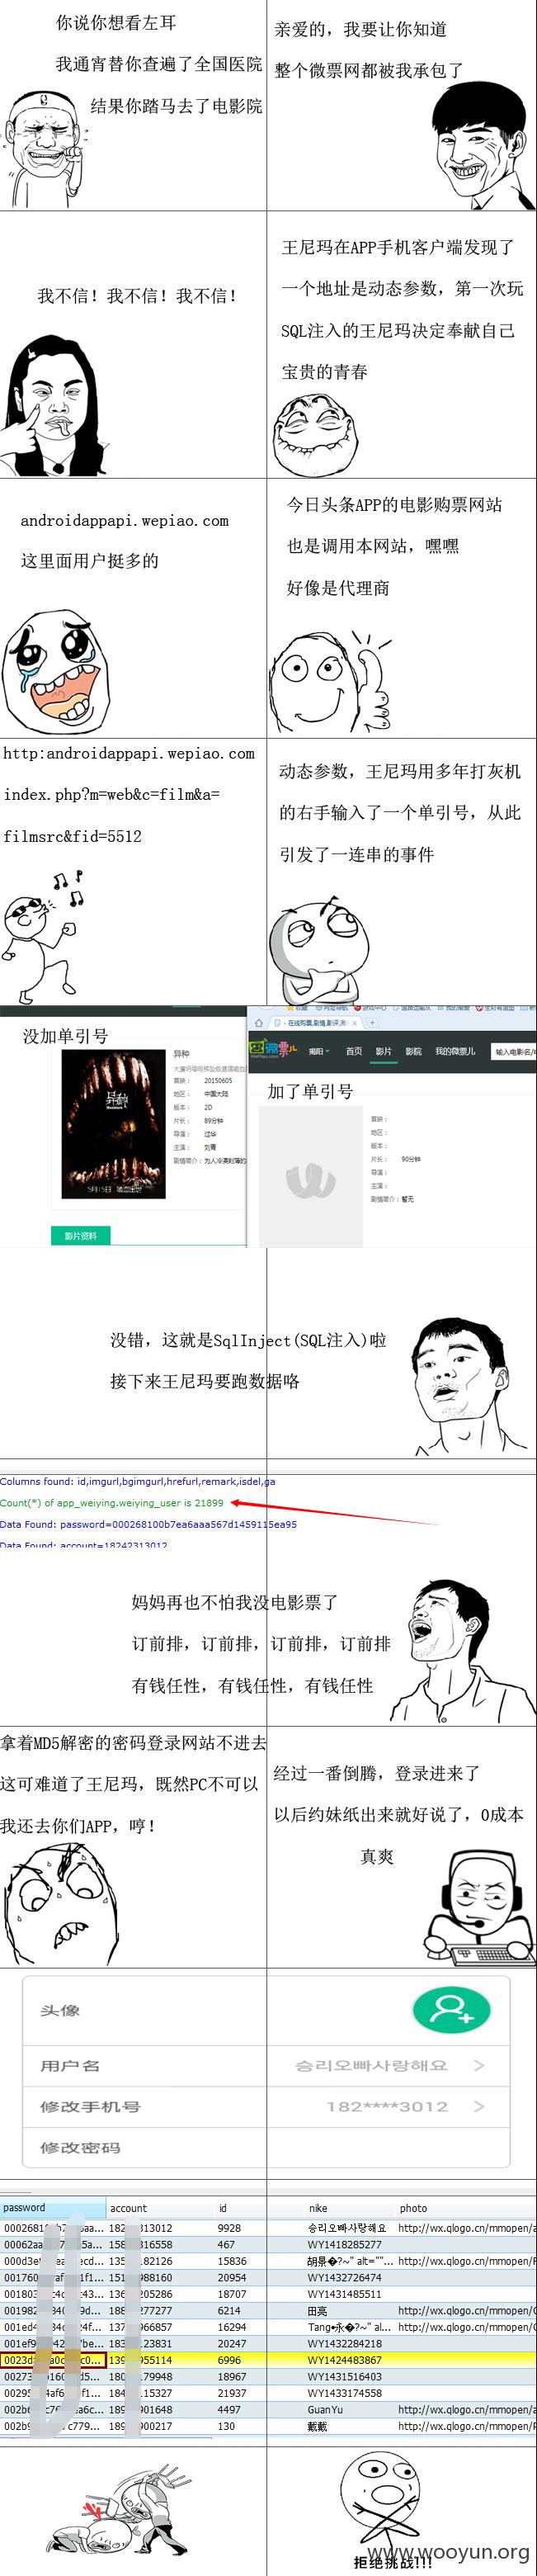Open the 首页 navigation tab
The height and width of the screenshot is (2576, 537).
click(x=353, y=1051)
